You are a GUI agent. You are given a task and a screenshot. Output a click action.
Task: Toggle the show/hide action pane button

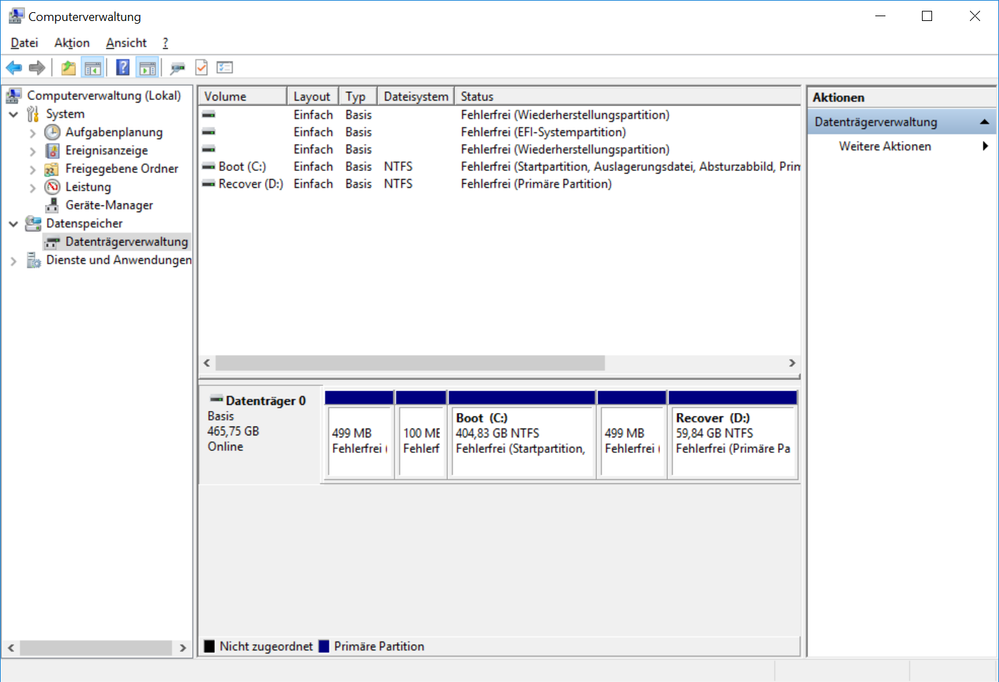coord(147,68)
